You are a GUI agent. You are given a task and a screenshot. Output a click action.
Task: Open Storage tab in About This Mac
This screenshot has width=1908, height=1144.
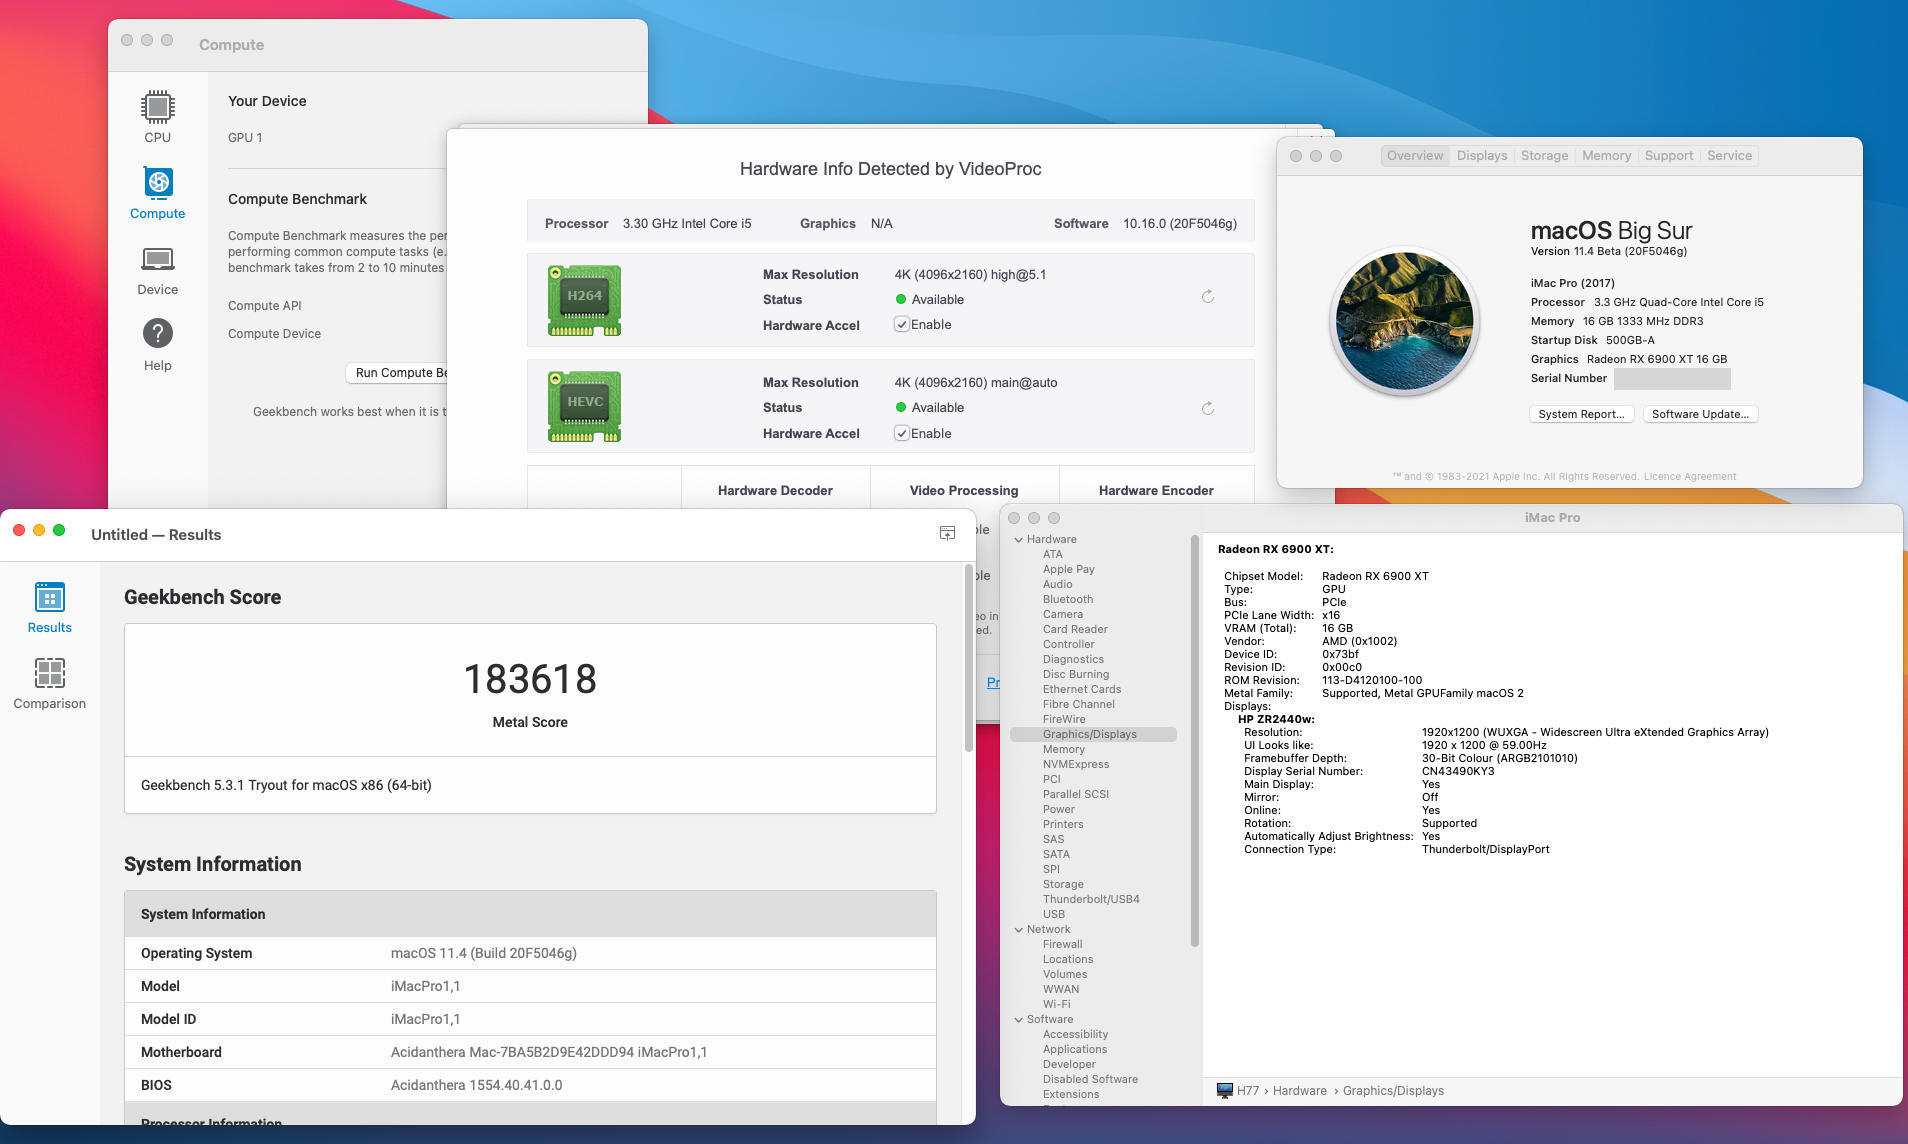pyautogui.click(x=1544, y=156)
